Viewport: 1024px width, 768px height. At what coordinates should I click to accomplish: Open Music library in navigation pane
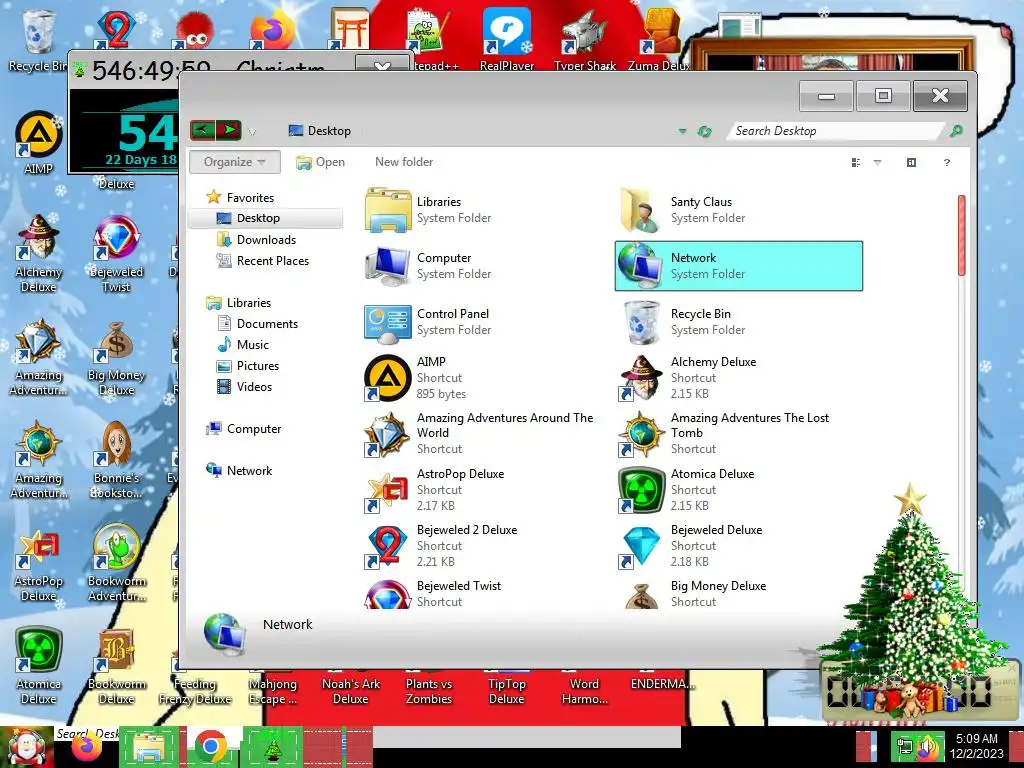pos(242,344)
